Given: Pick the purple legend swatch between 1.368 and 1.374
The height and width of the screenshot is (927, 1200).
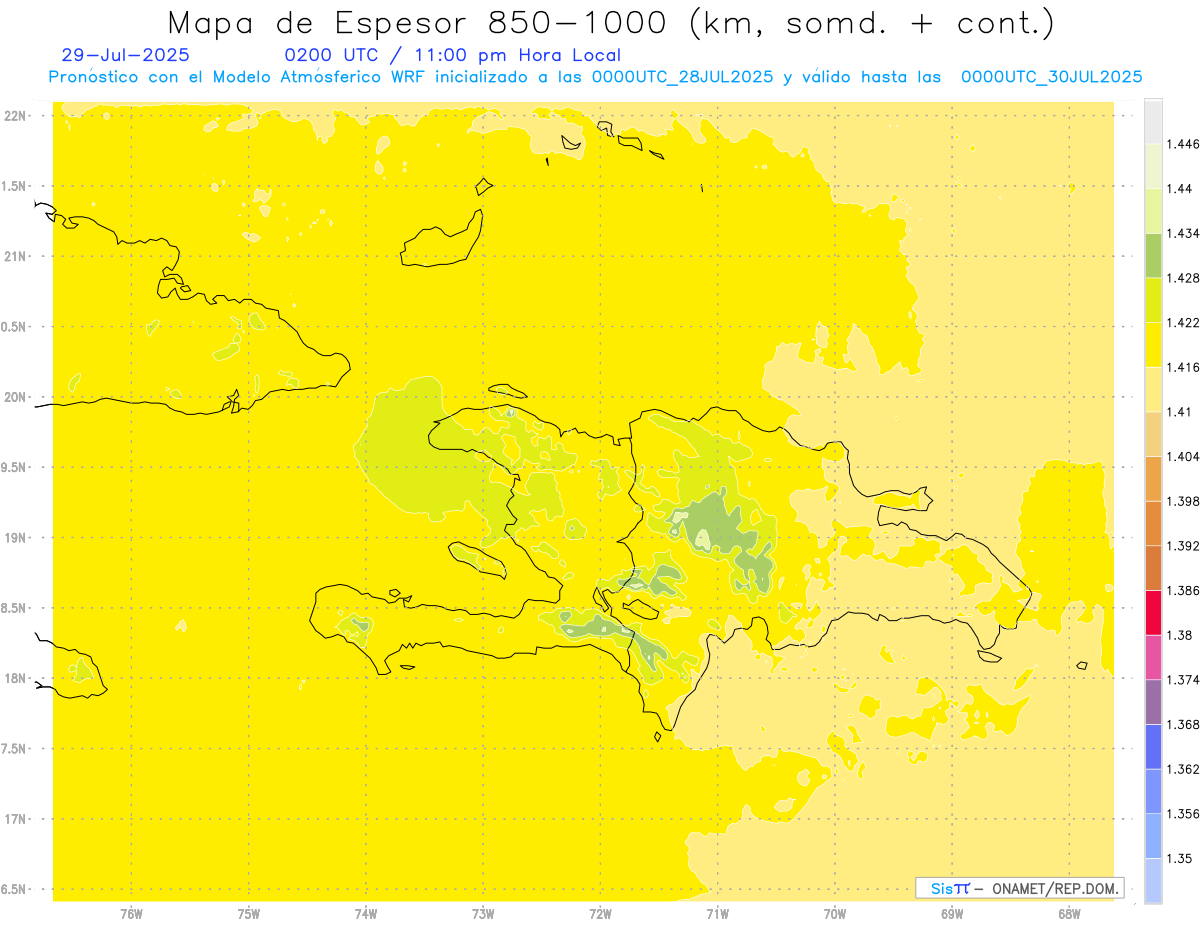Looking at the screenshot, I should [x=1153, y=702].
